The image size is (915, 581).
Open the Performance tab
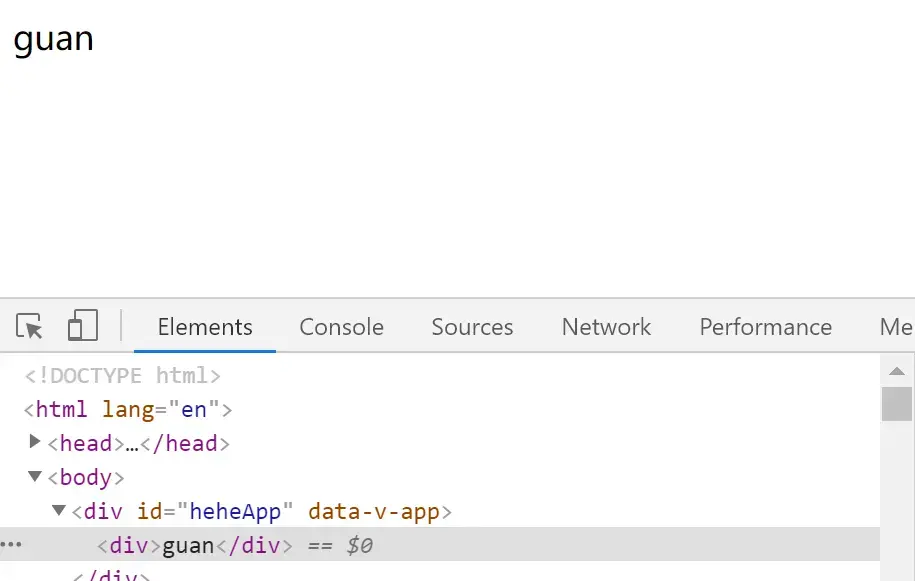(766, 327)
